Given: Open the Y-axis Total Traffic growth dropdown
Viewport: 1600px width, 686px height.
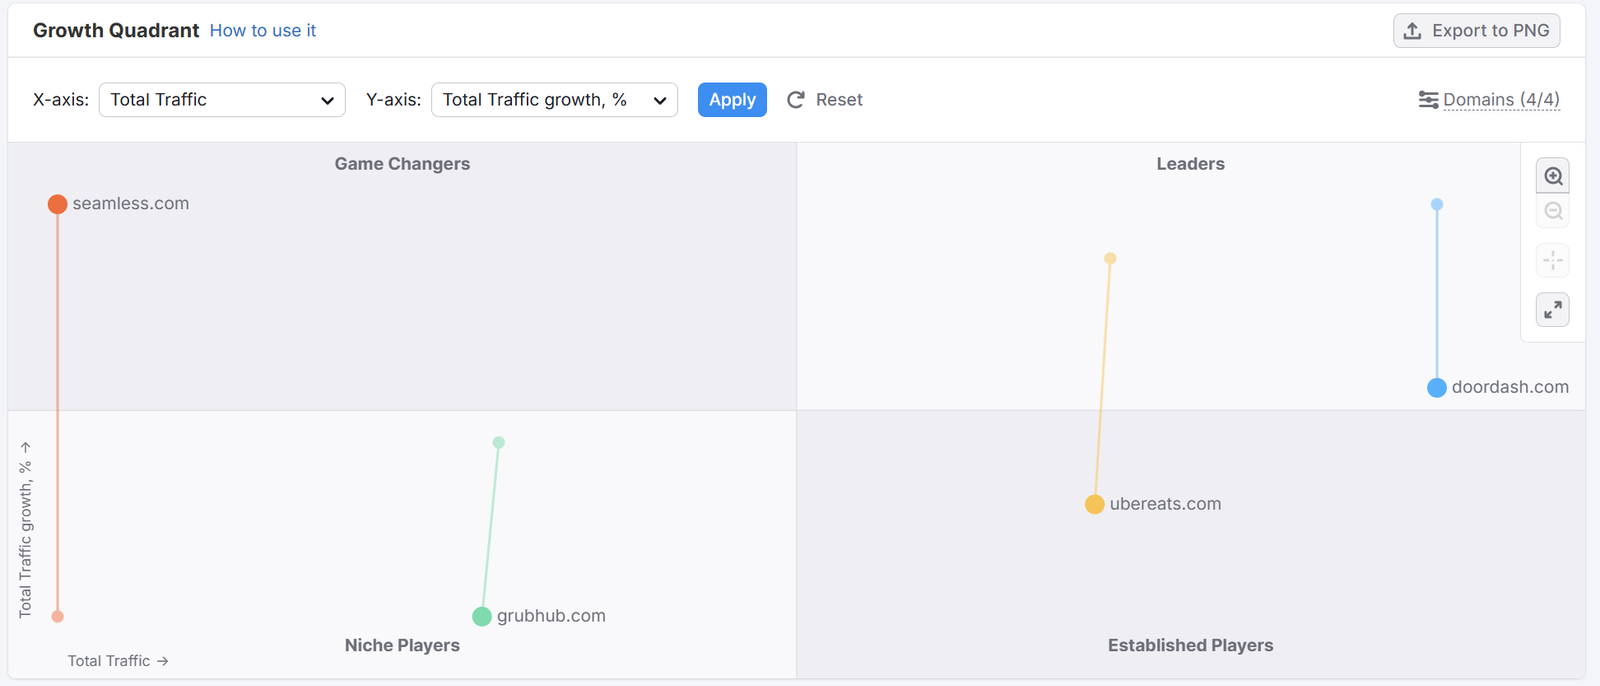Looking at the screenshot, I should (554, 100).
